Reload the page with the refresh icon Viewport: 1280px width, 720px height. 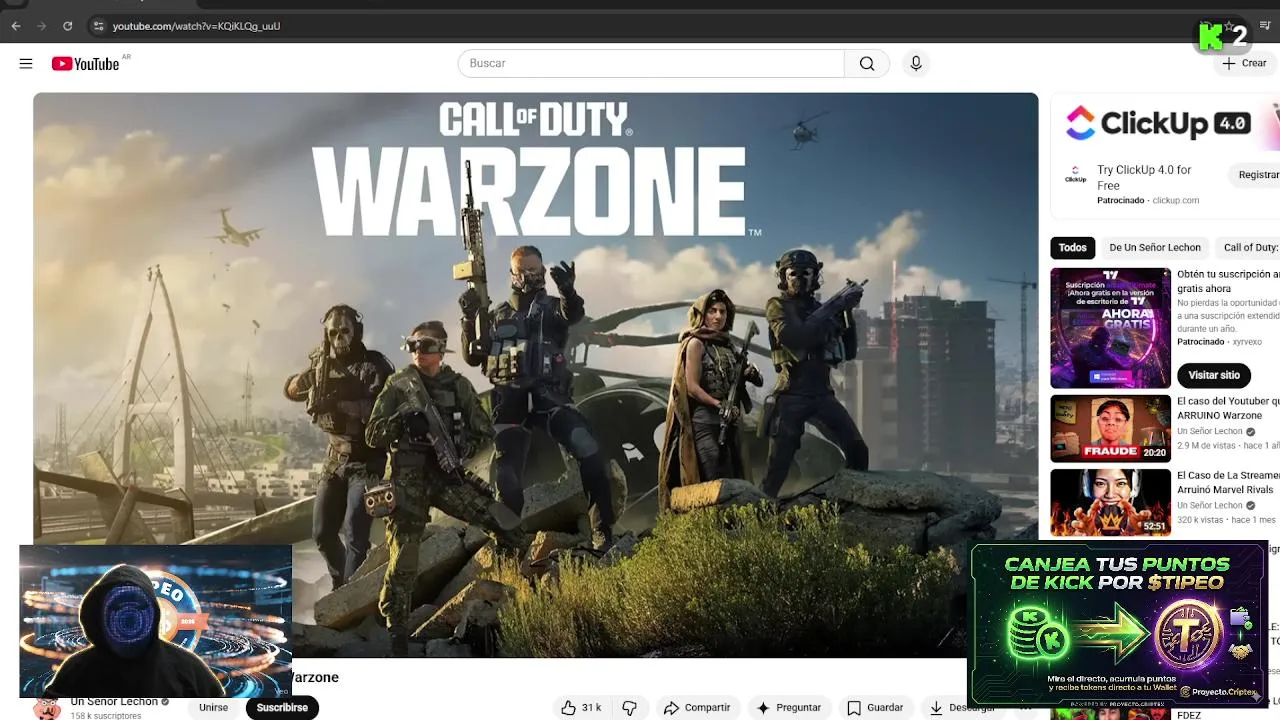(x=68, y=26)
